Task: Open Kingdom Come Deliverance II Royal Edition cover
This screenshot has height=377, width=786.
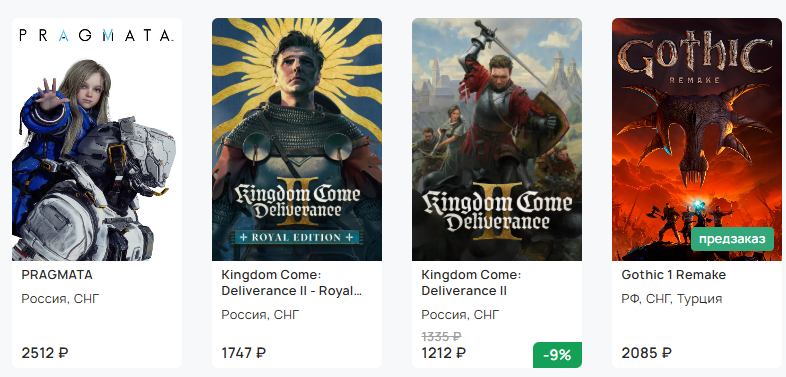Action: (x=297, y=139)
